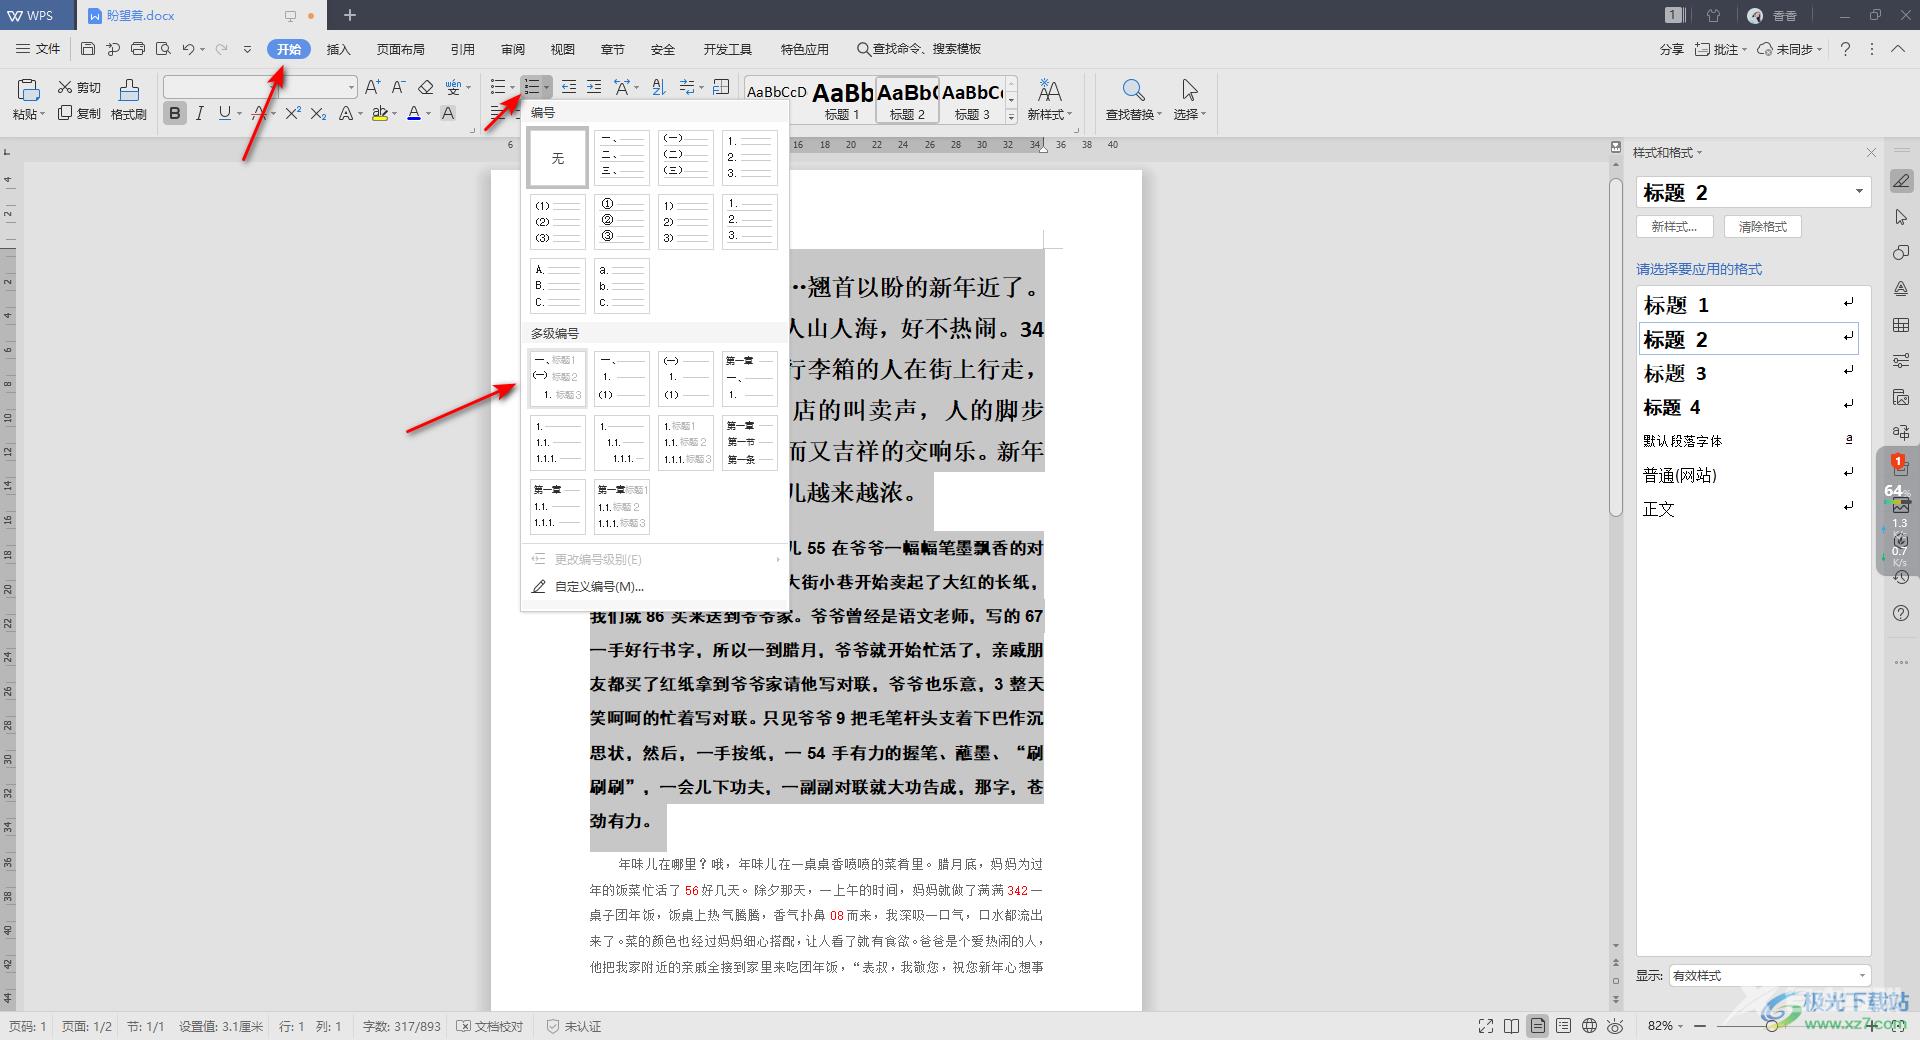The image size is (1920, 1040).
Task: Open the 审阅 (Review) tab
Action: point(513,49)
